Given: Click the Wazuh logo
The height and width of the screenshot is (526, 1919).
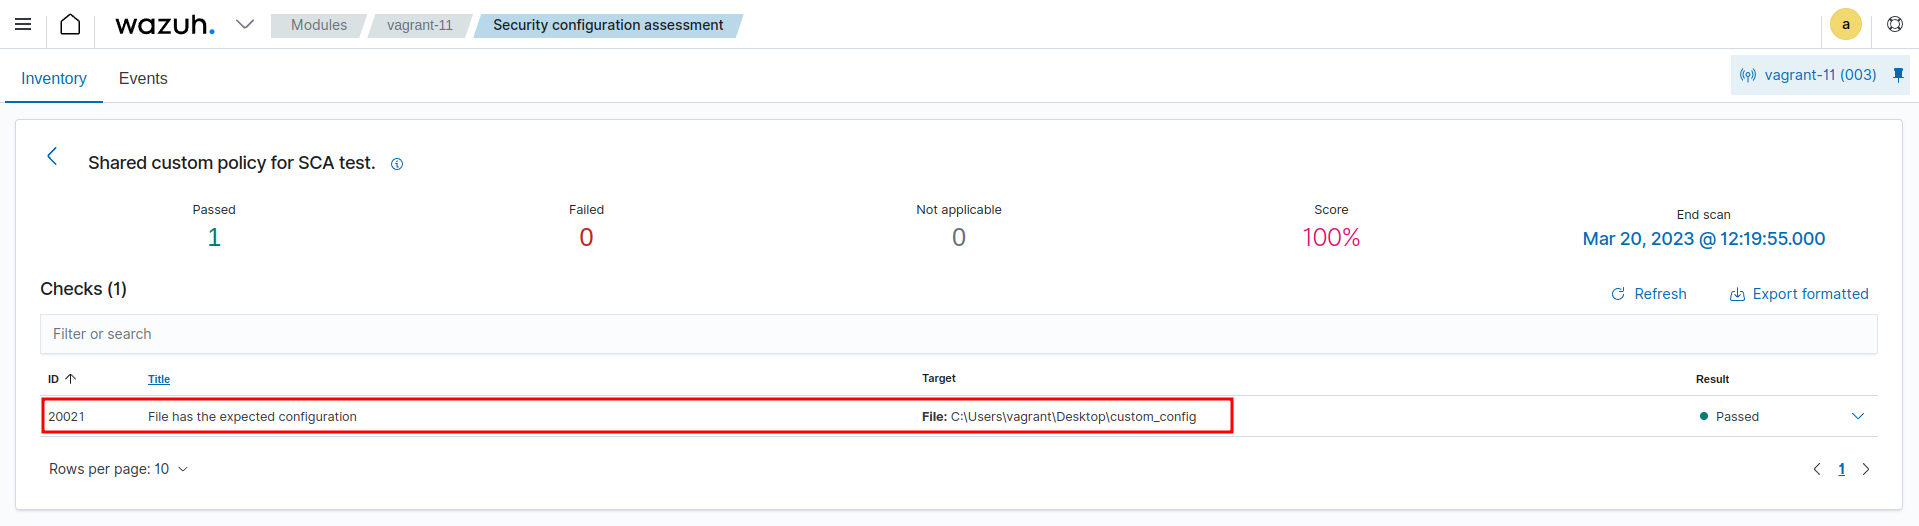Looking at the screenshot, I should (165, 24).
